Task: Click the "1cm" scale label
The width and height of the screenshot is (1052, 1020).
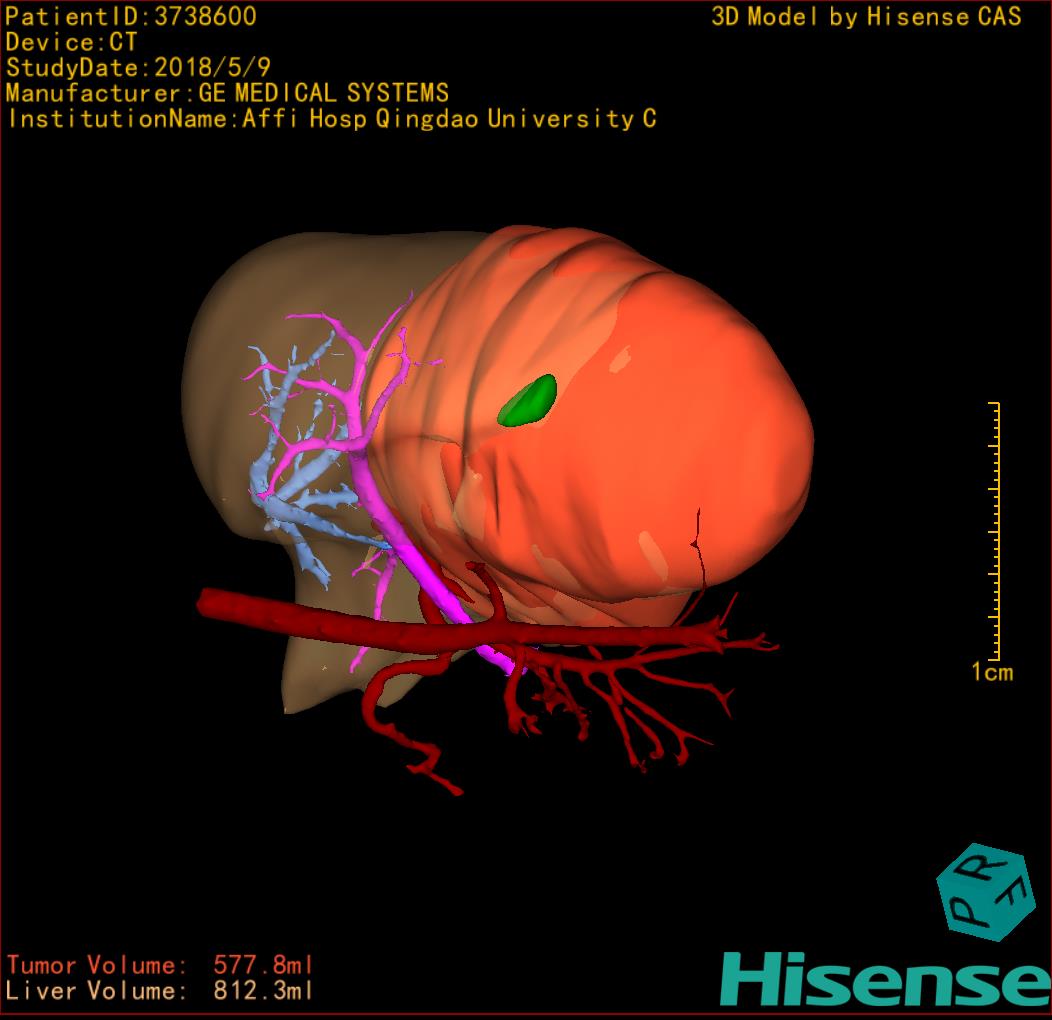Action: coord(992,672)
